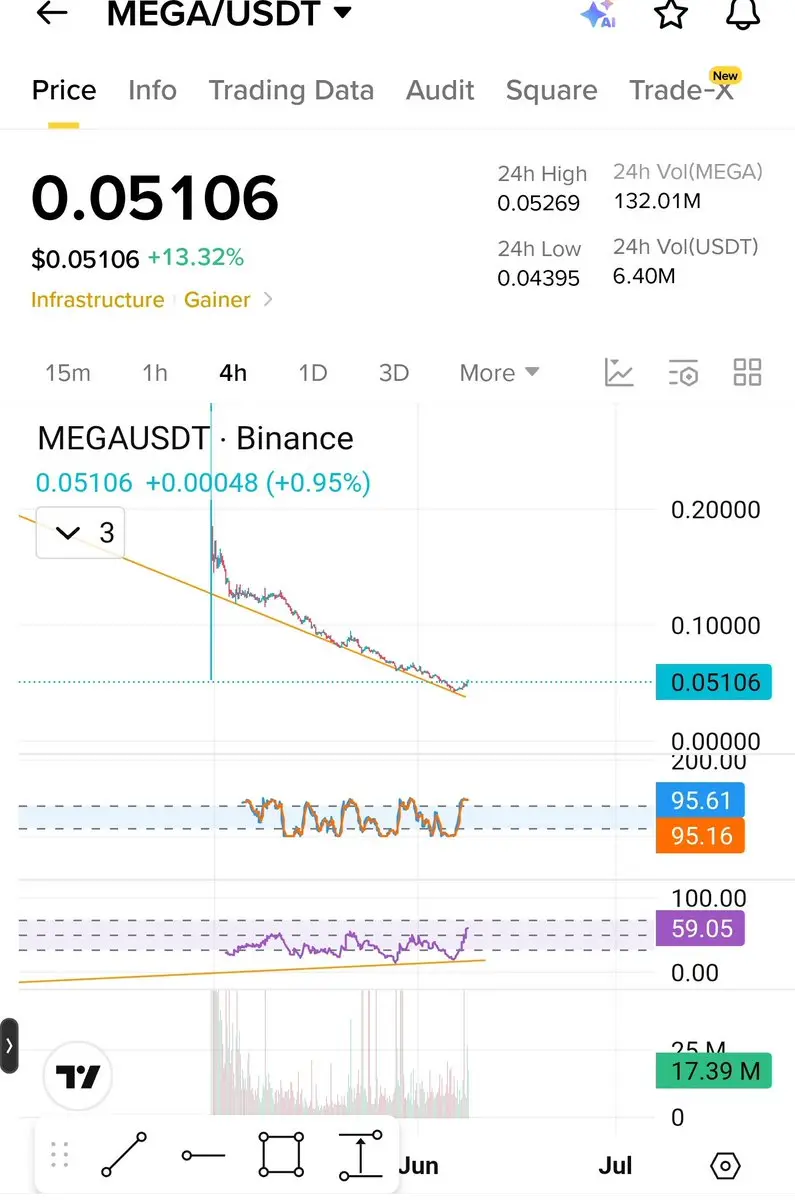Screen dimensions: 795x1200
Task: Open the Audit tab
Action: [x=440, y=91]
